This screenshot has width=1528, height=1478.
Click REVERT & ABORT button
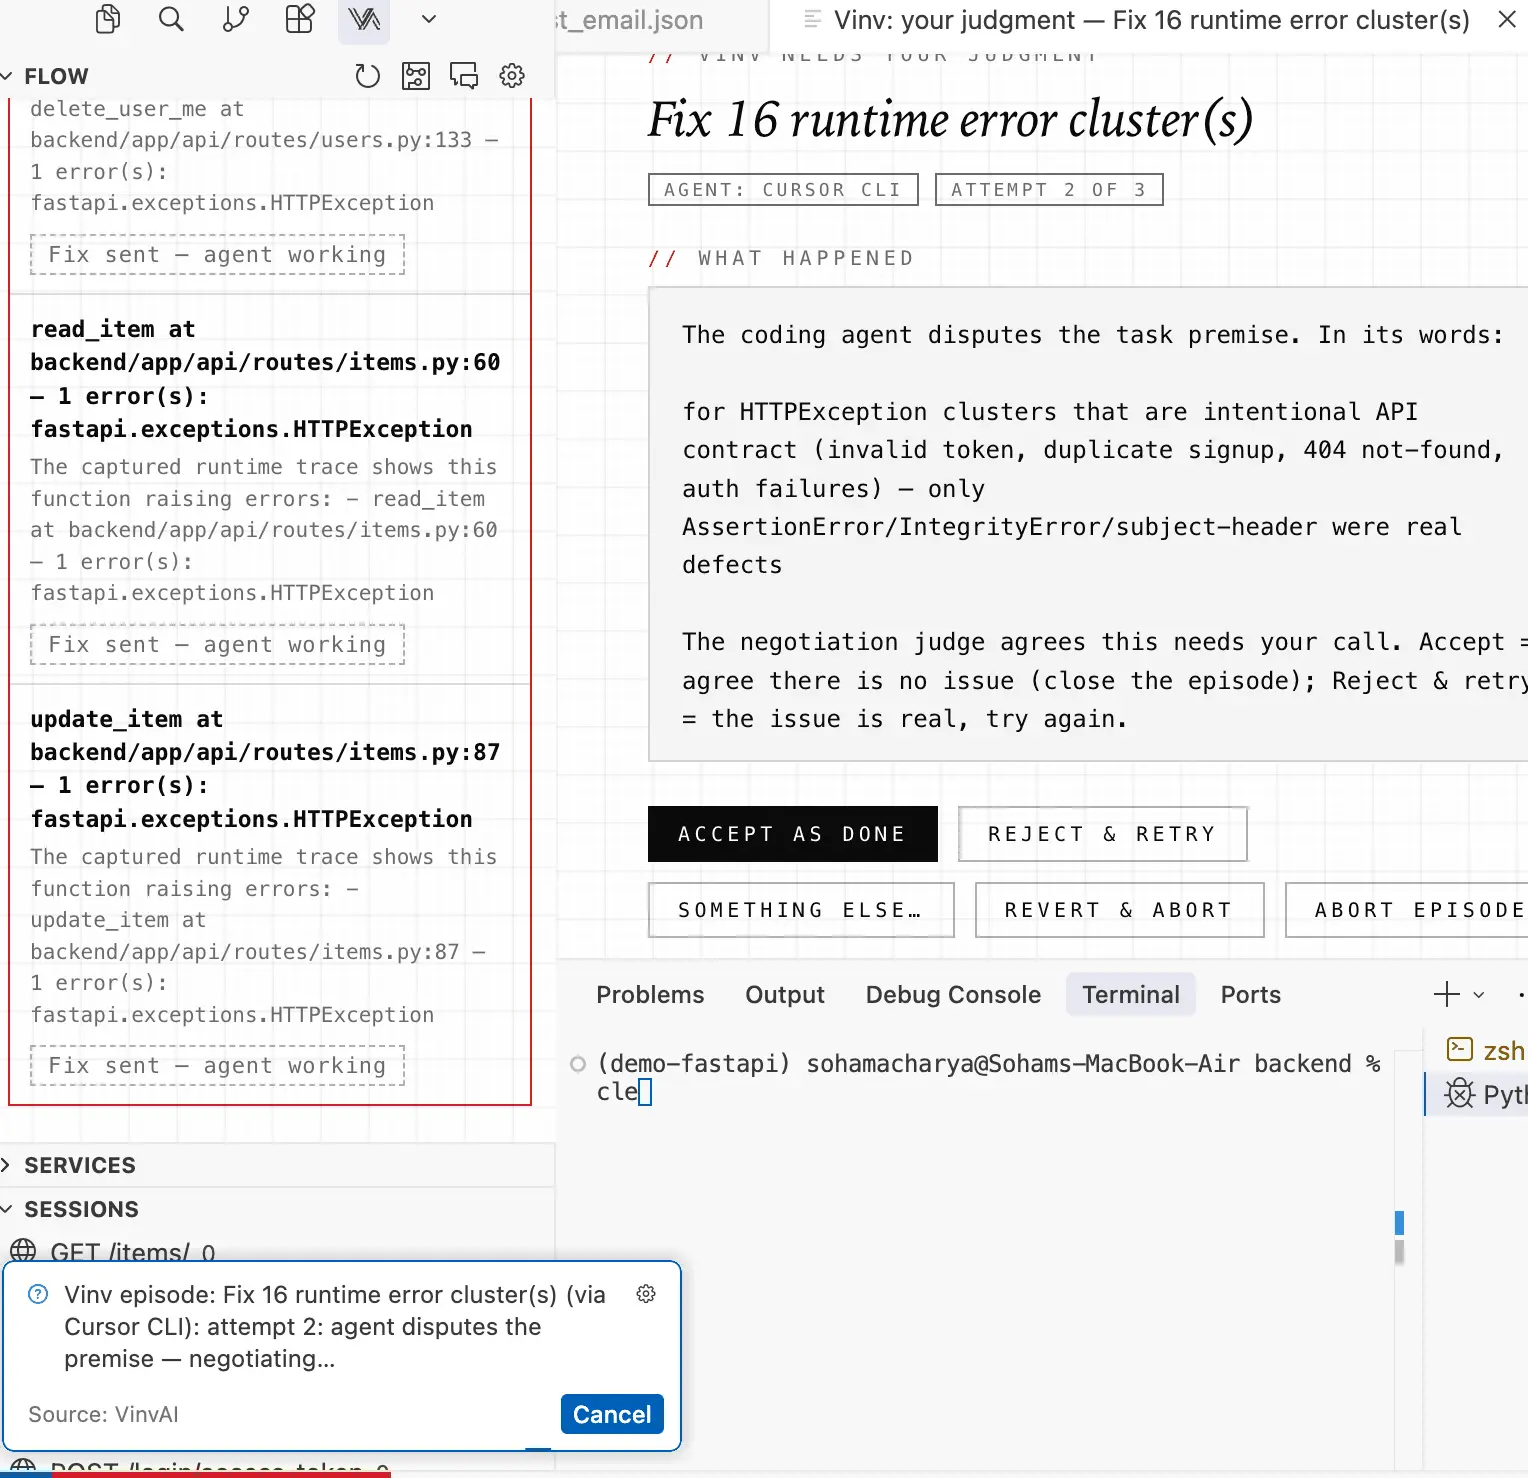coord(1119,910)
